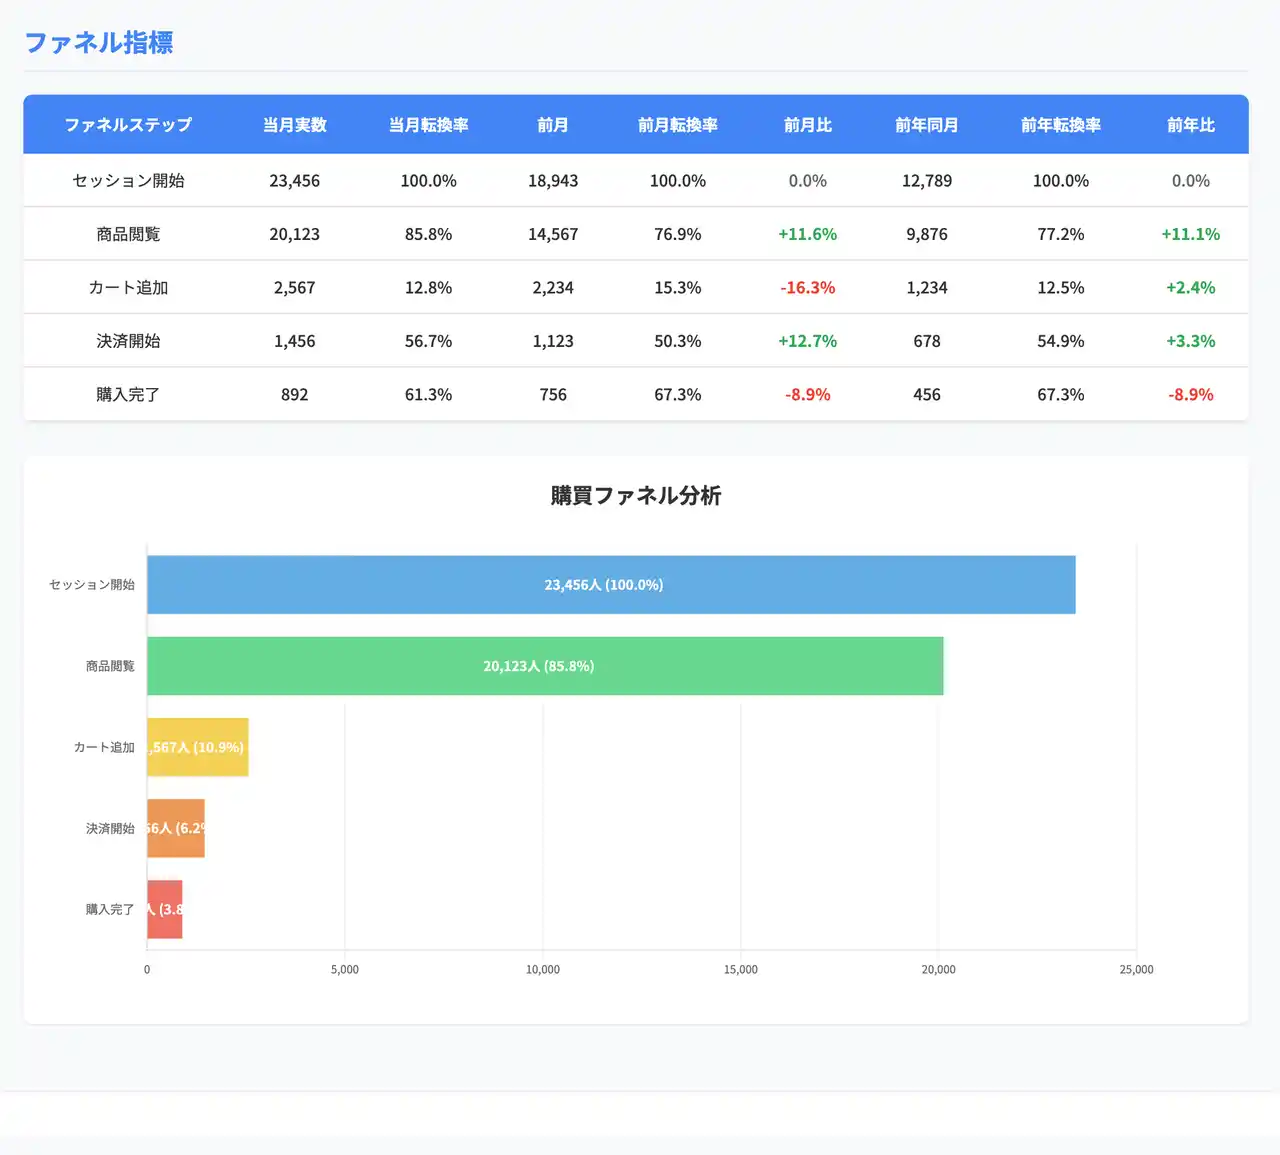Select the 前月比 column header
The width and height of the screenshot is (1280, 1155).
pyautogui.click(x=807, y=125)
